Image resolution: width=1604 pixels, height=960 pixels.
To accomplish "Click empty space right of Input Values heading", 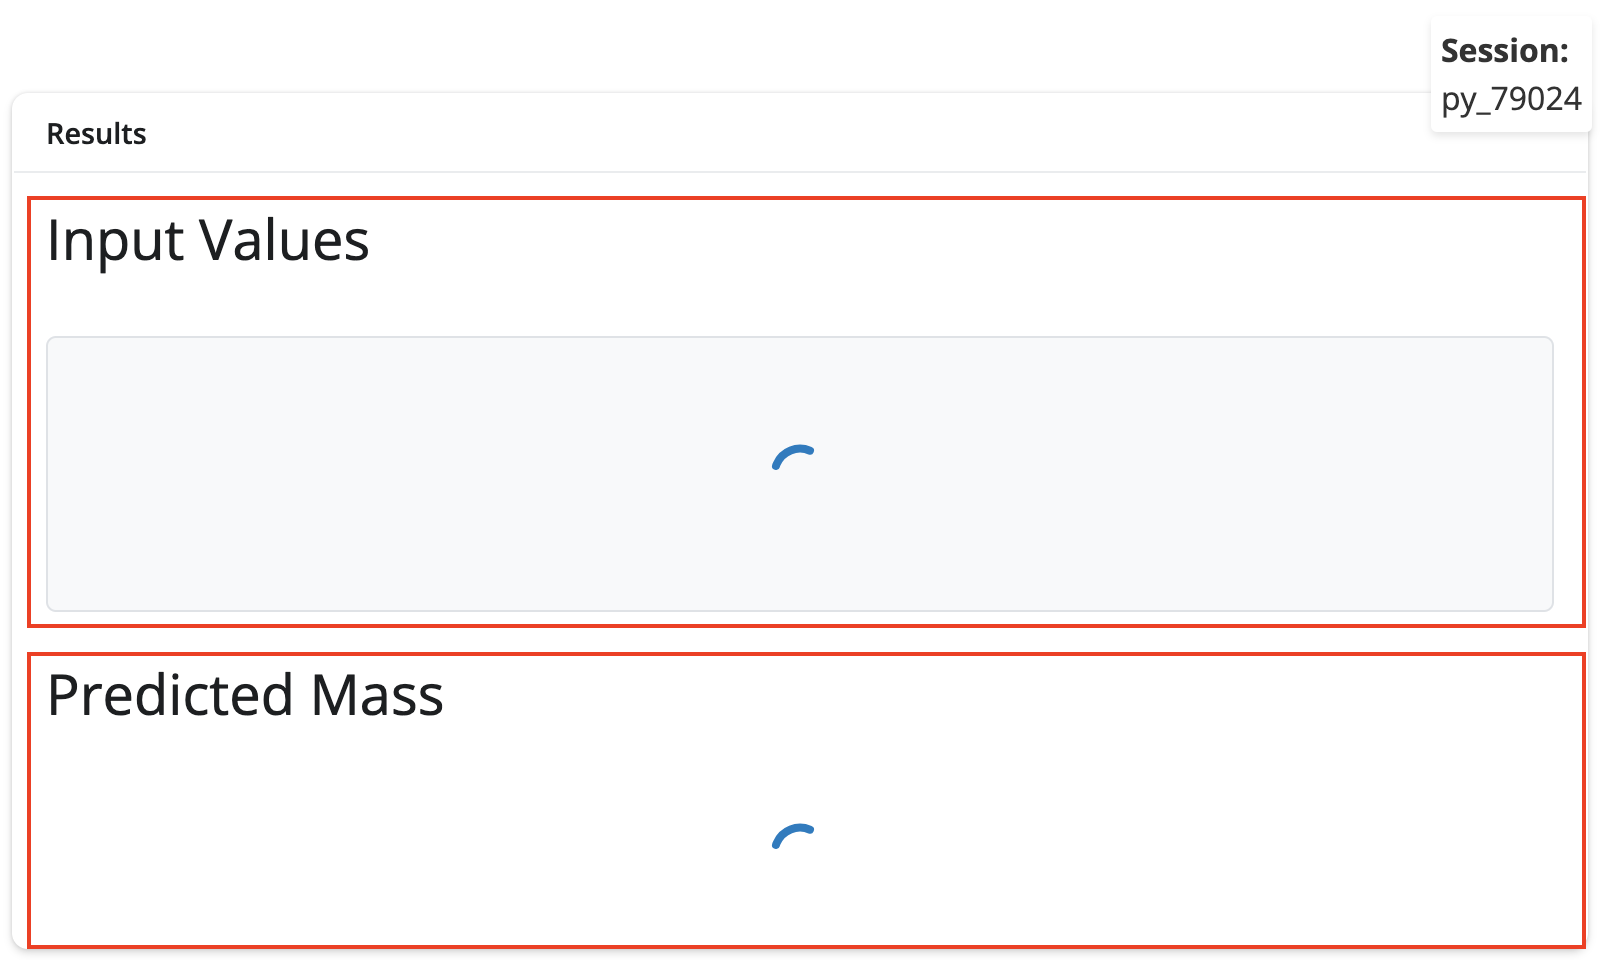I will coord(950,241).
